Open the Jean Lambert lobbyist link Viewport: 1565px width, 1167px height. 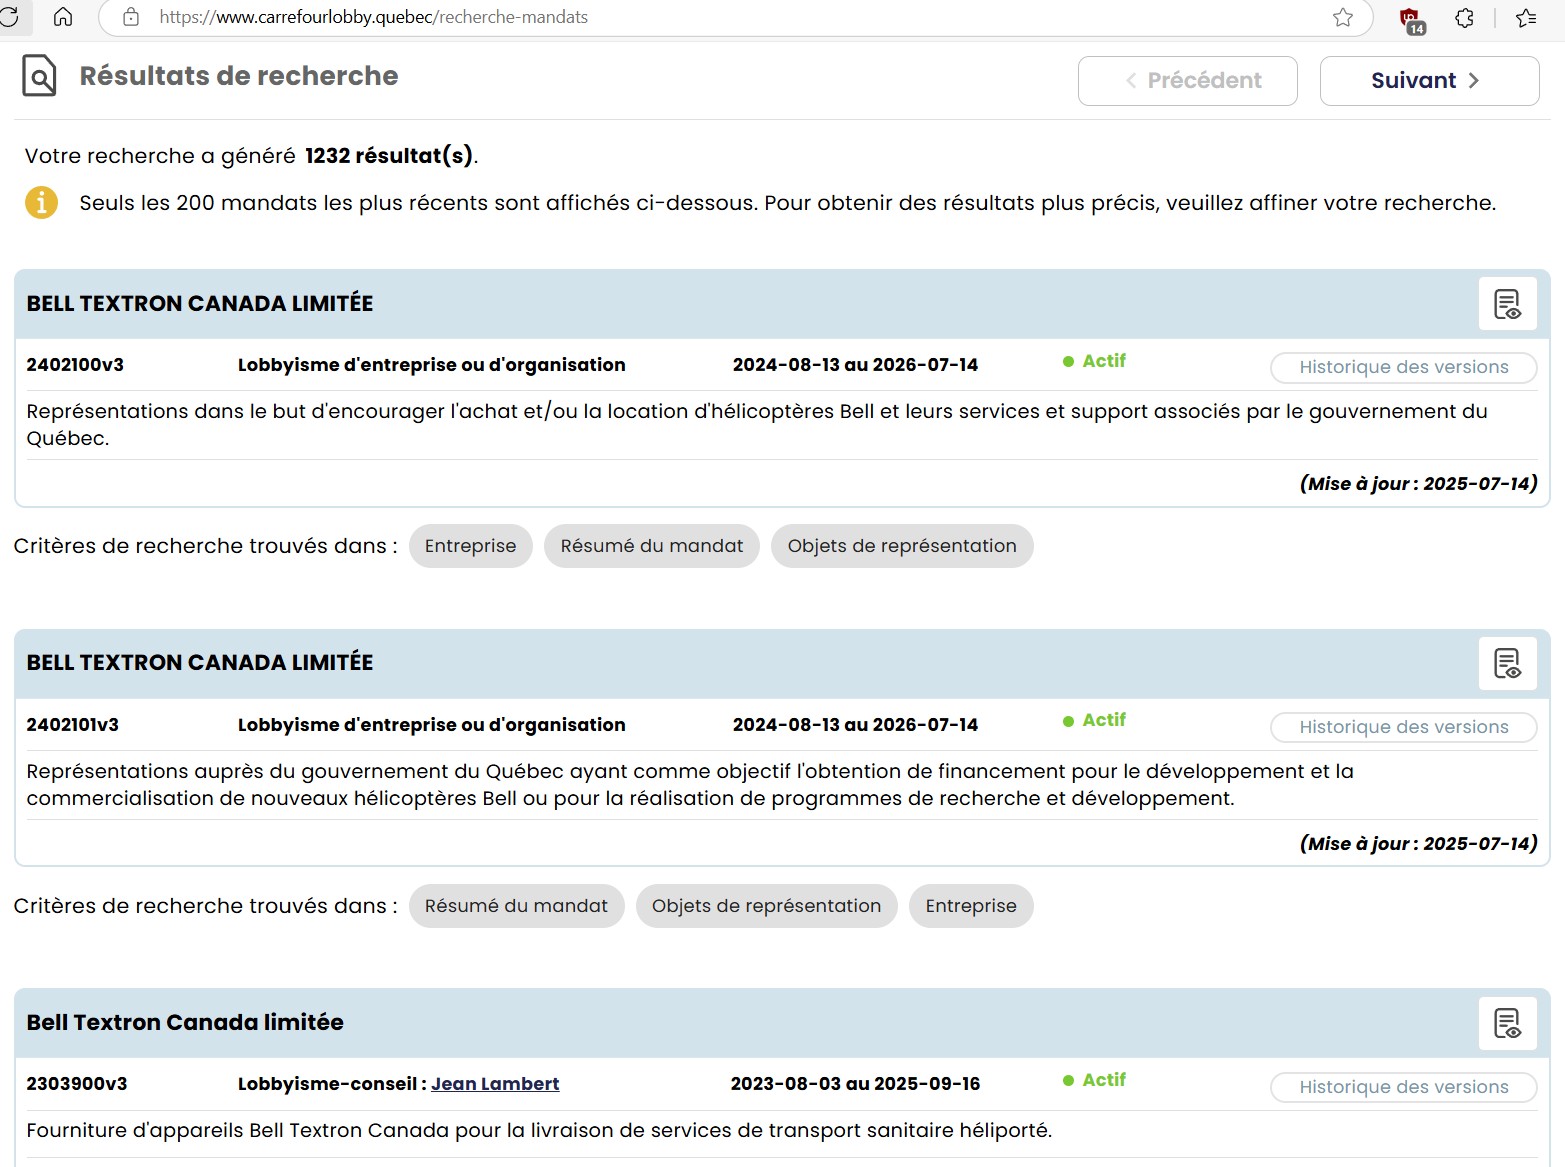[495, 1084]
